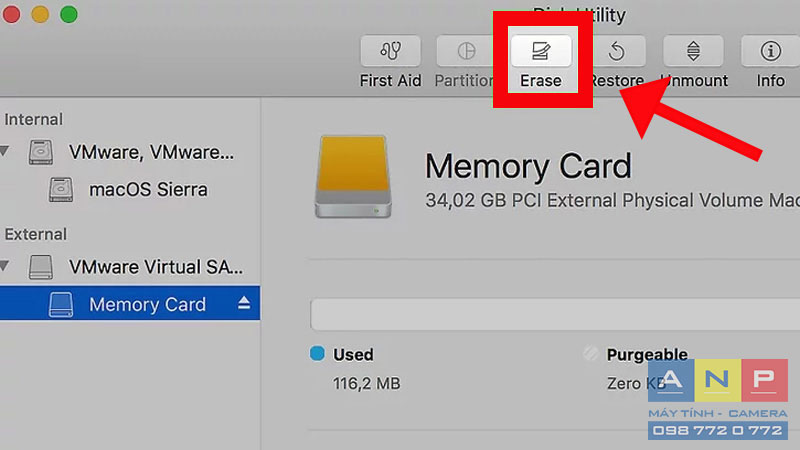Open the Info toolbar button

(x=770, y=51)
